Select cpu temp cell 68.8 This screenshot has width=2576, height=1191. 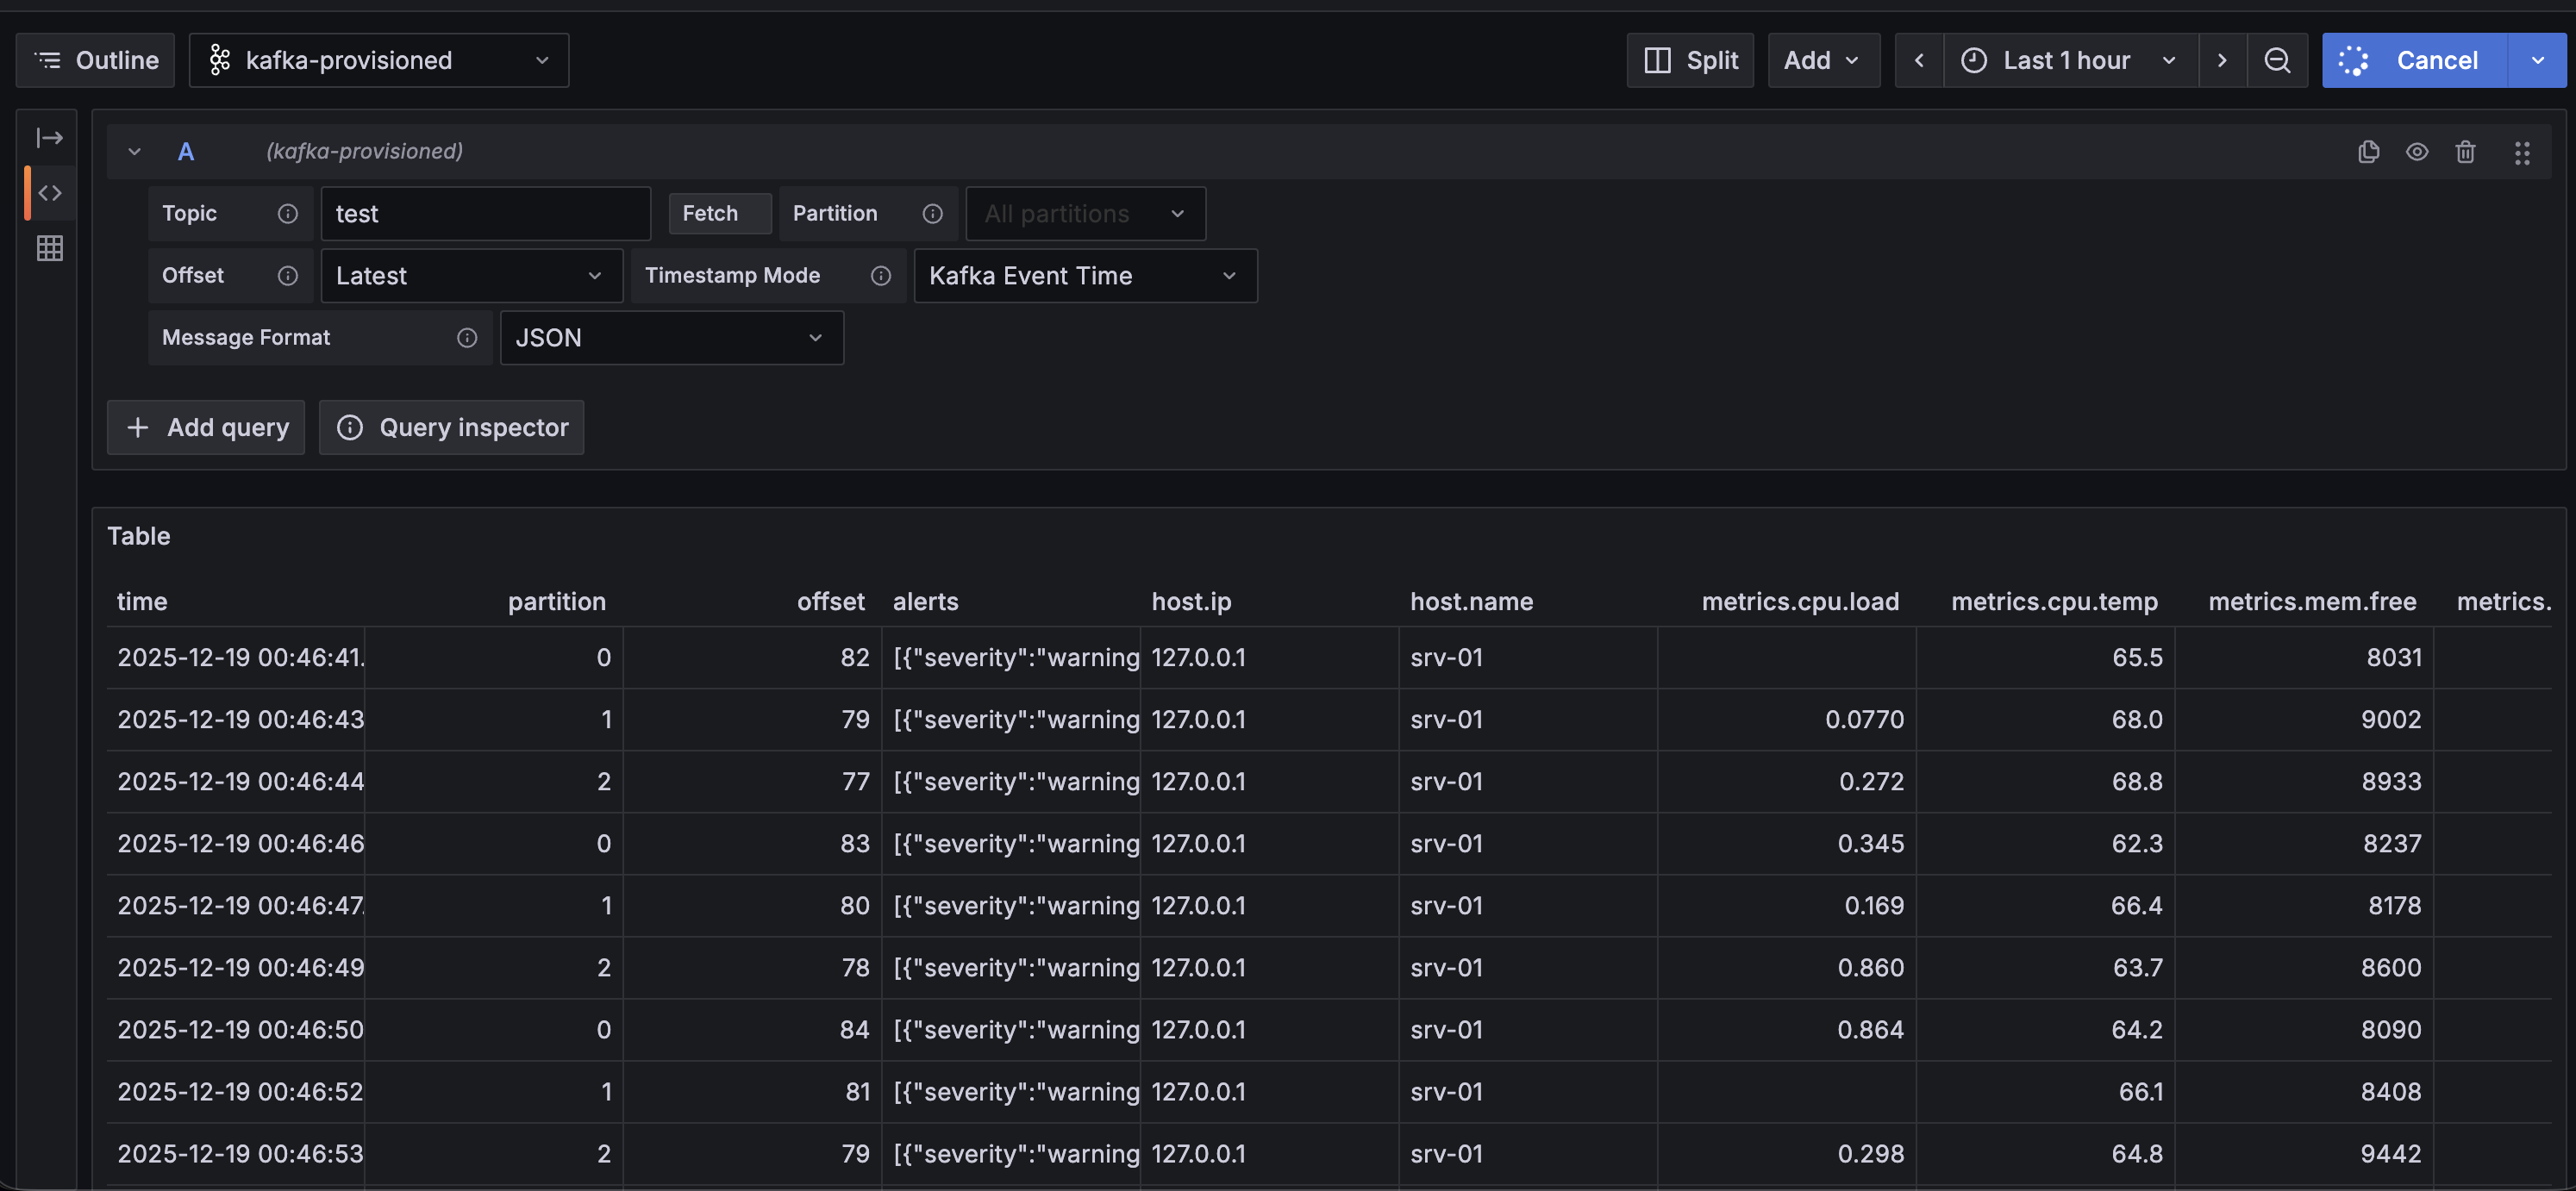[x=2045, y=781]
